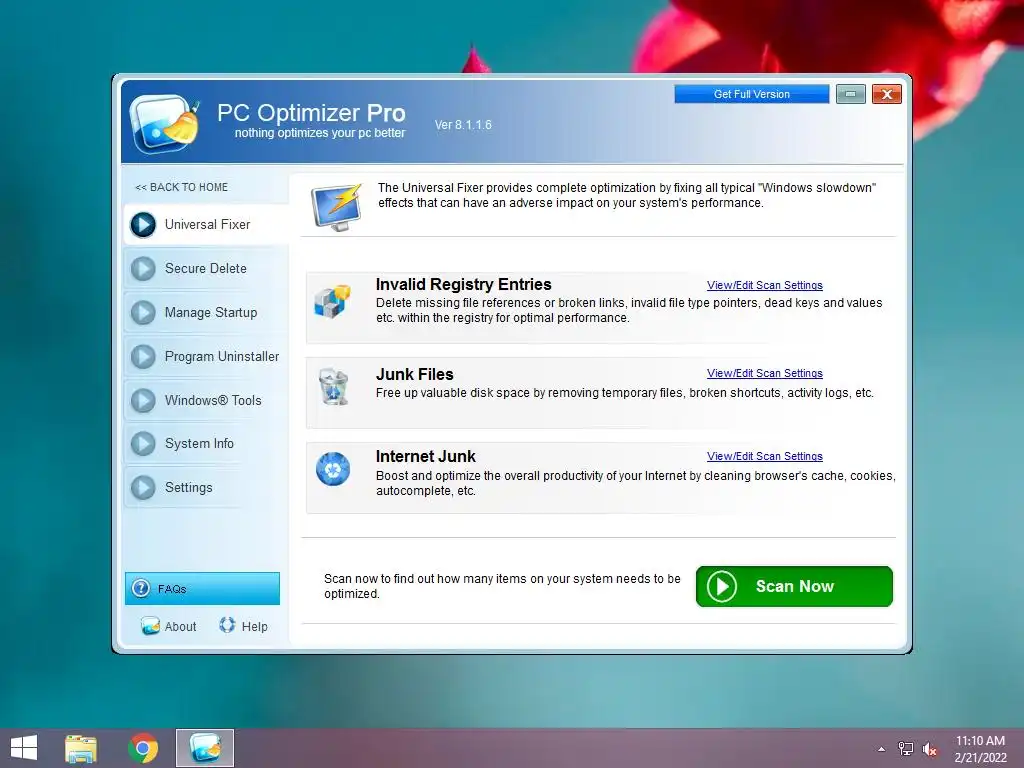This screenshot has width=1024, height=768.
Task: Click the monitor with lightning bolt icon
Action: tap(337, 207)
